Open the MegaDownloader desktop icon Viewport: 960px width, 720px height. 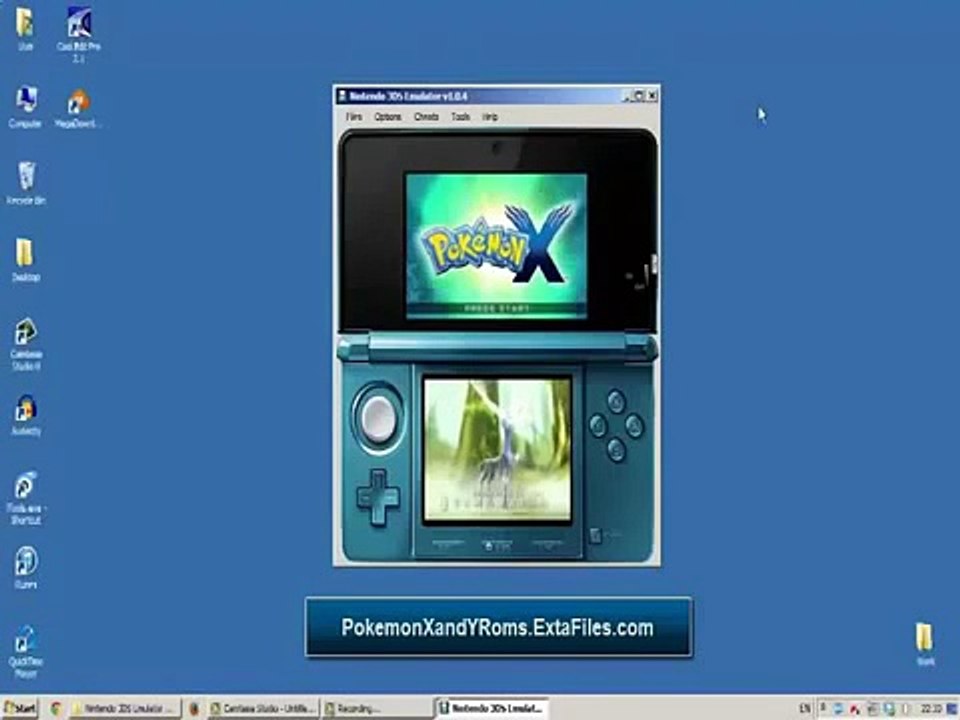coord(77,108)
